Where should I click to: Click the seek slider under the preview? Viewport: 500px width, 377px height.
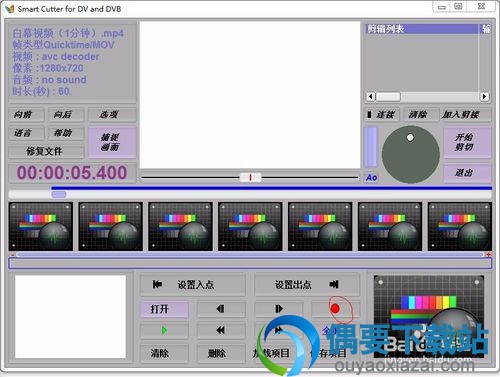click(250, 177)
